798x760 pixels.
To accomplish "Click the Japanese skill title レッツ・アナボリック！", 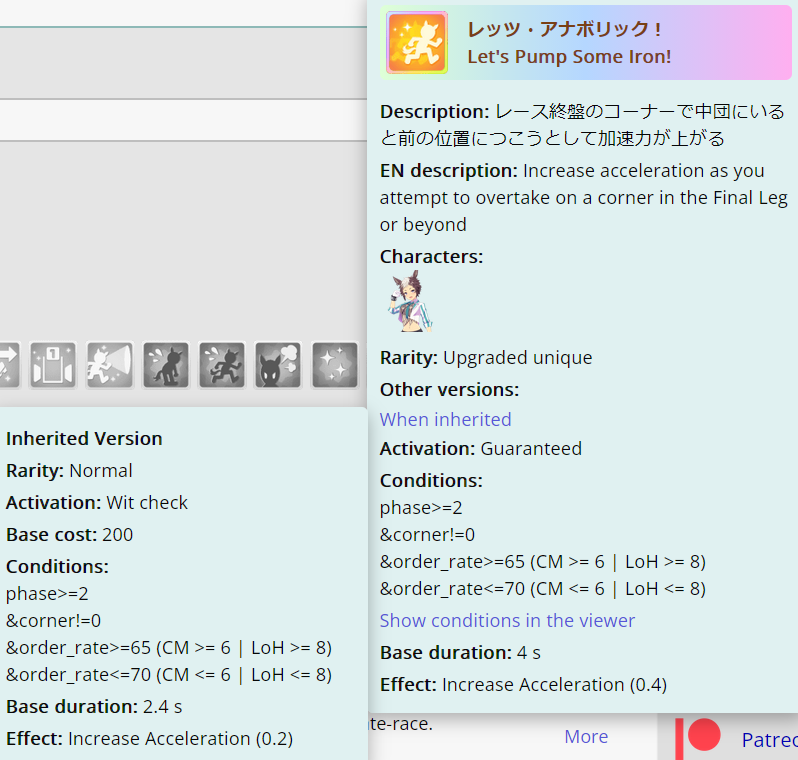I will click(564, 29).
